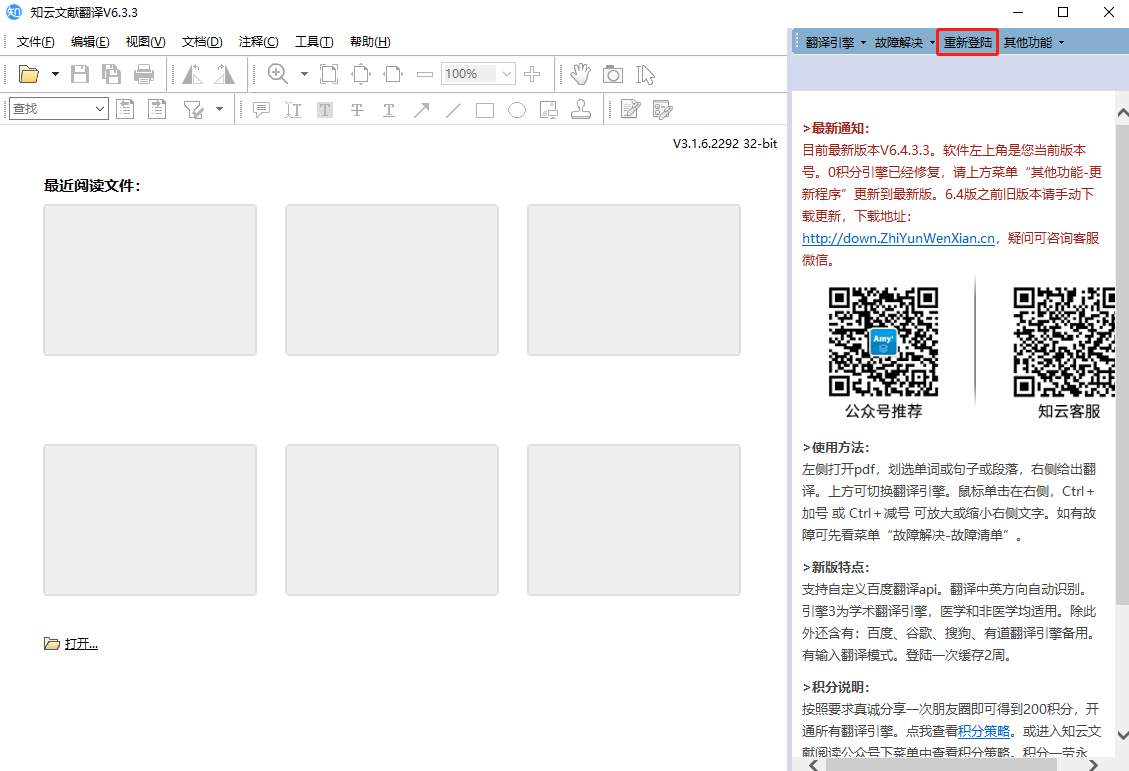
Task: Select the stamp annotation tool
Action: tap(581, 109)
